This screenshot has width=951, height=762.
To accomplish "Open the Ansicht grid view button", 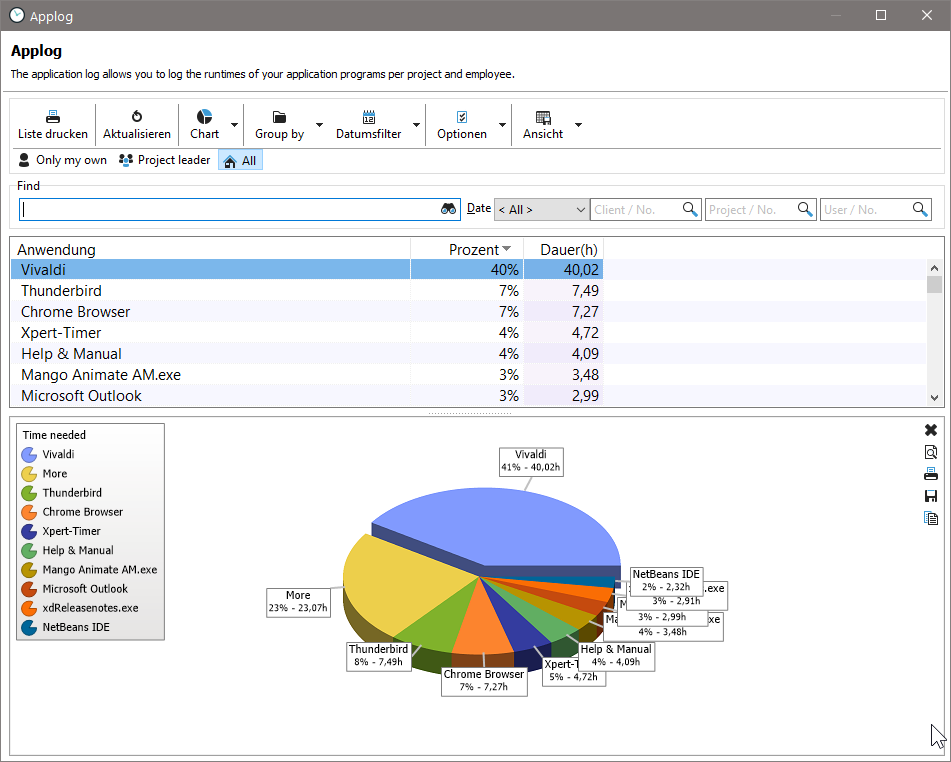I will point(543,124).
